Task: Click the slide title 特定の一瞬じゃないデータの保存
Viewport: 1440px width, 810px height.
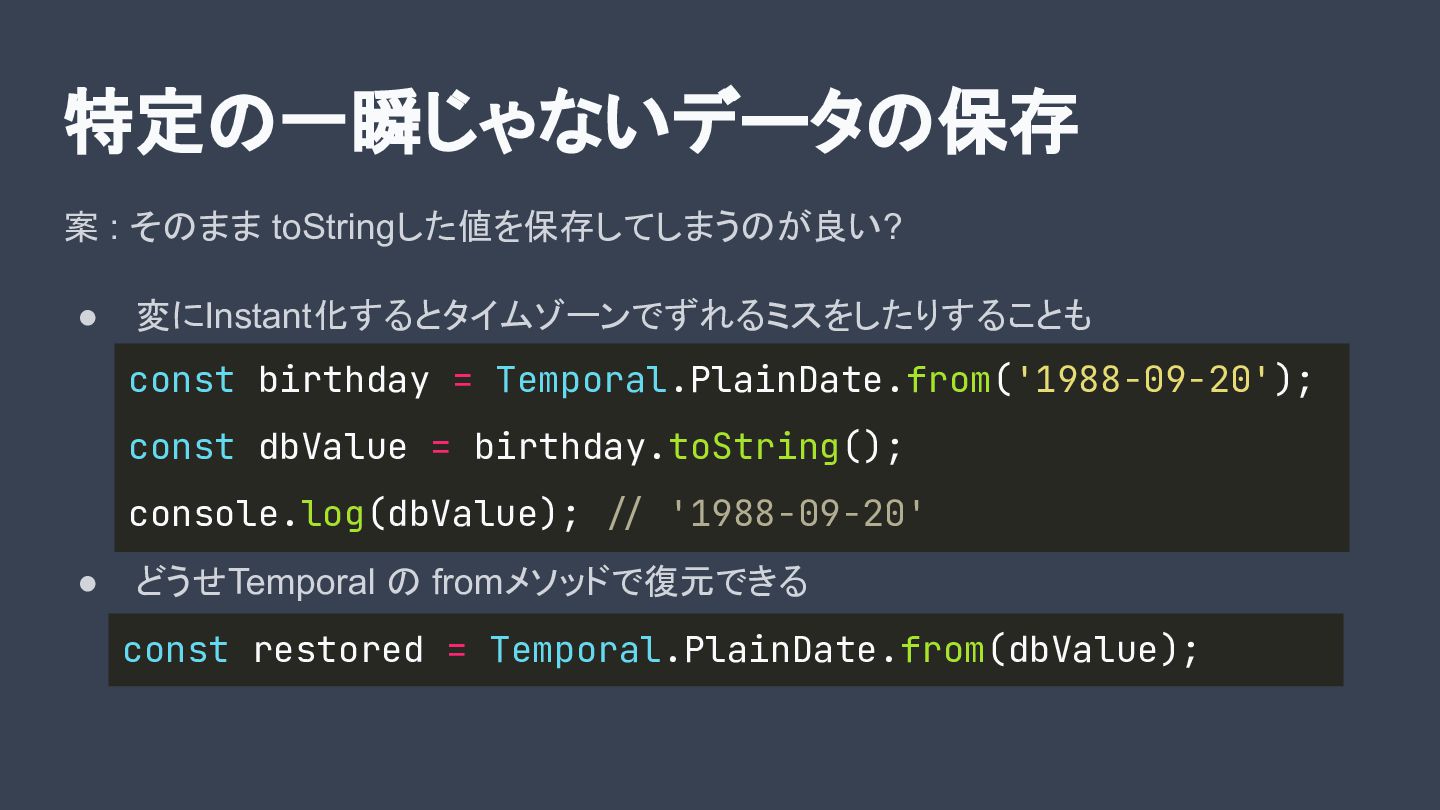Action: click(x=570, y=123)
